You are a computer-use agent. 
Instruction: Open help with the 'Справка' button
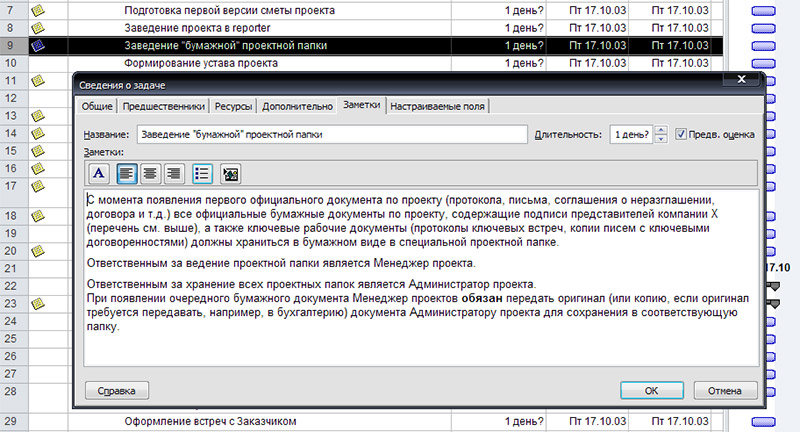click(117, 390)
